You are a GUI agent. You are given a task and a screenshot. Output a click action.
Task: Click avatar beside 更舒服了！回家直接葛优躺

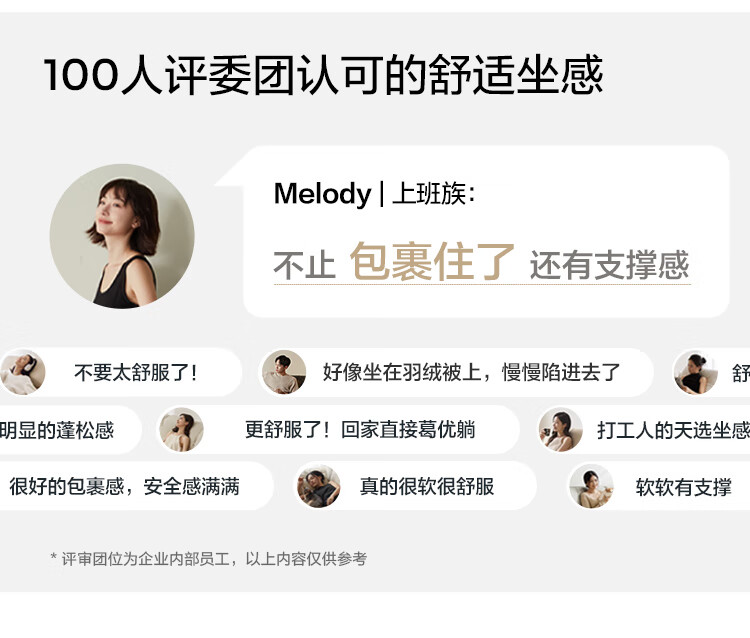pos(181,429)
